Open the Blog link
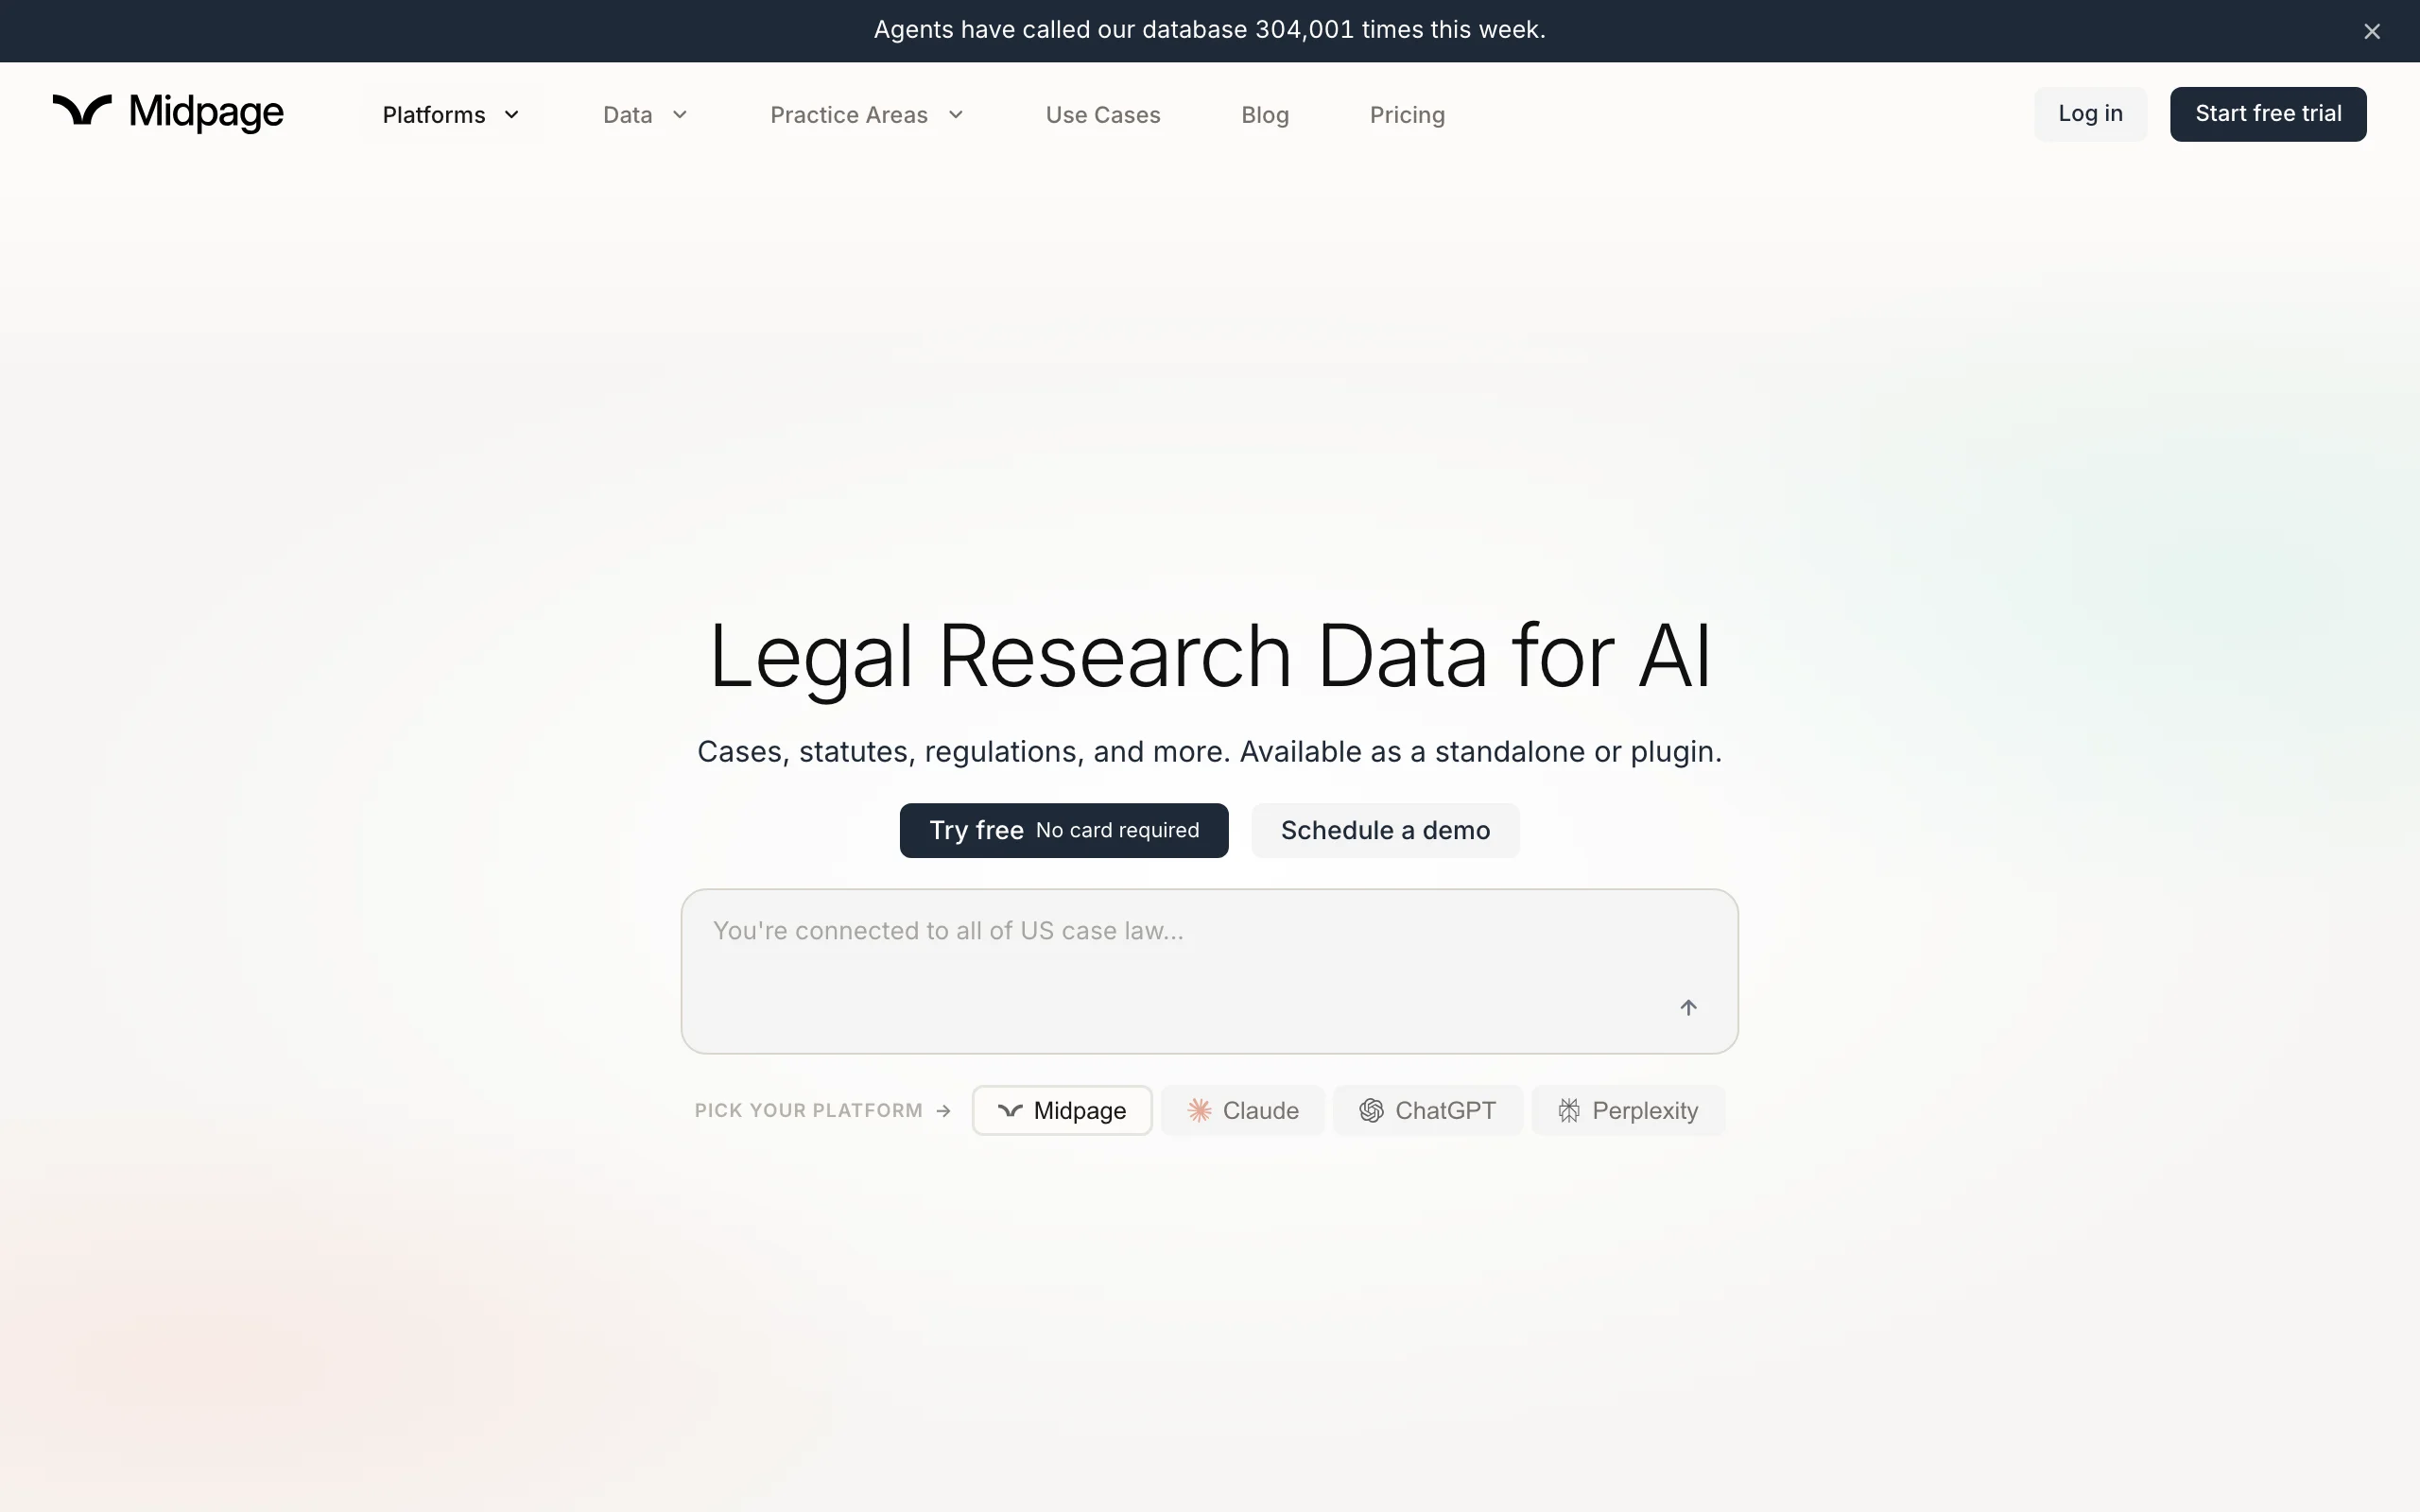Viewport: 2420px width, 1512px height. pyautogui.click(x=1265, y=115)
